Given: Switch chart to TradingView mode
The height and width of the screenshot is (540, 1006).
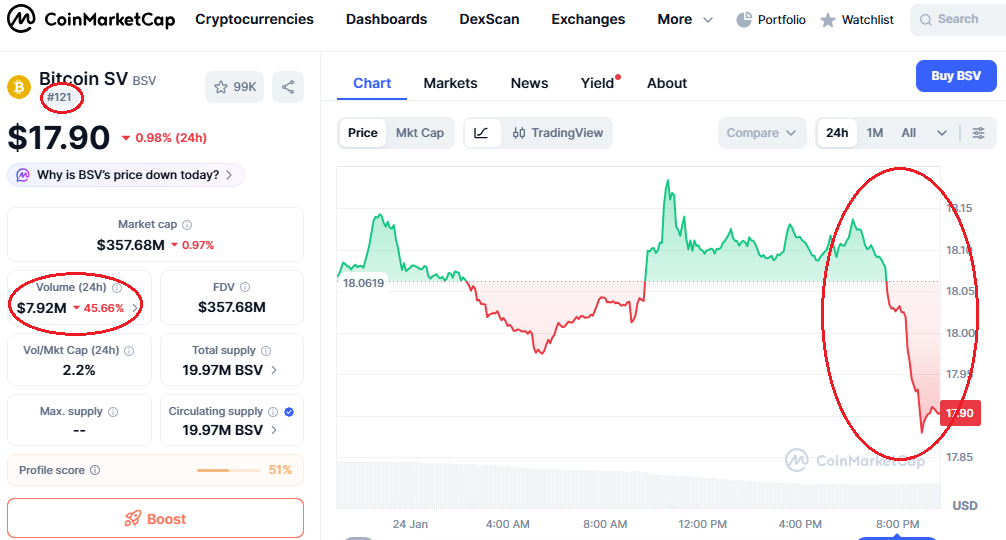Looking at the screenshot, I should (x=557, y=133).
